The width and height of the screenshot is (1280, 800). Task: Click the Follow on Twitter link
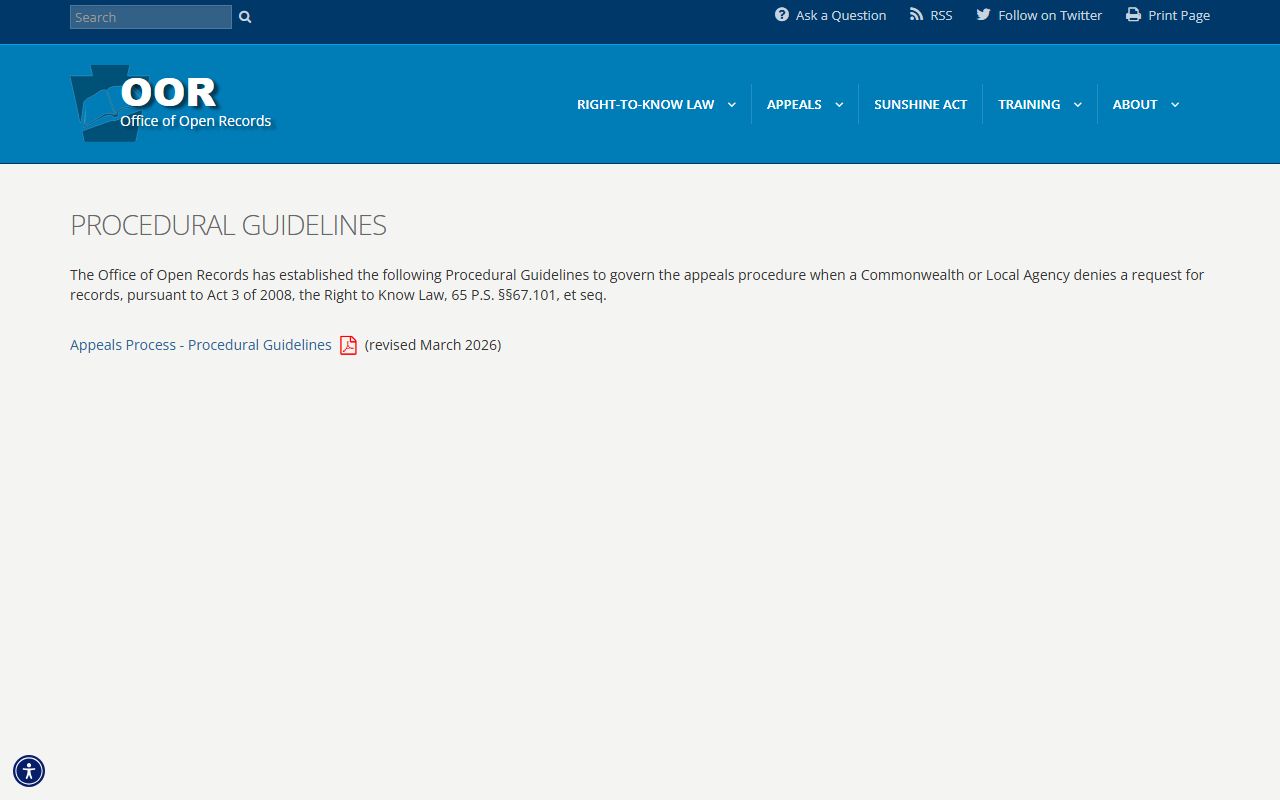[x=1050, y=15]
